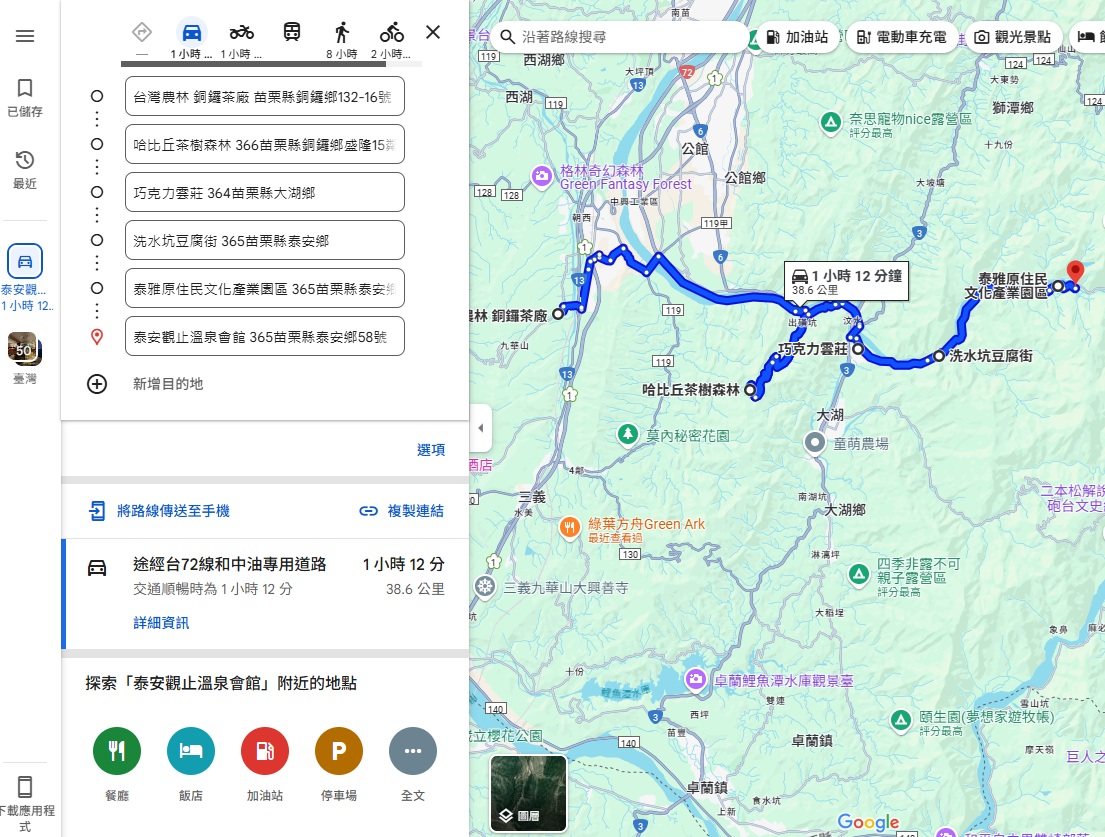This screenshot has width=1105, height=837.
Task: Edit the 哈比丘茶樹森林 stop field
Action: [x=265, y=144]
